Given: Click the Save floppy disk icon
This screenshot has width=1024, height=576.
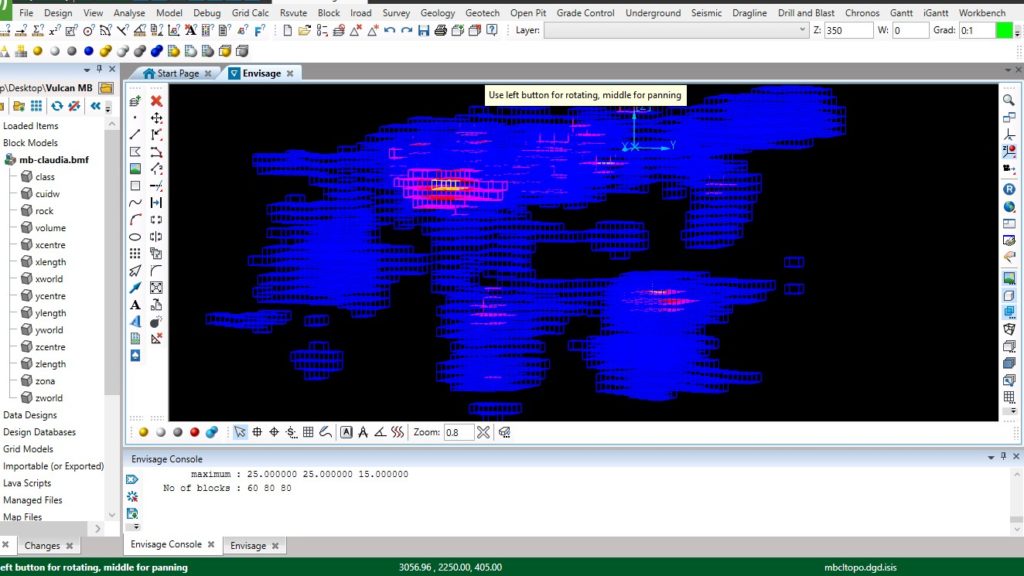Looking at the screenshot, I should point(424,31).
